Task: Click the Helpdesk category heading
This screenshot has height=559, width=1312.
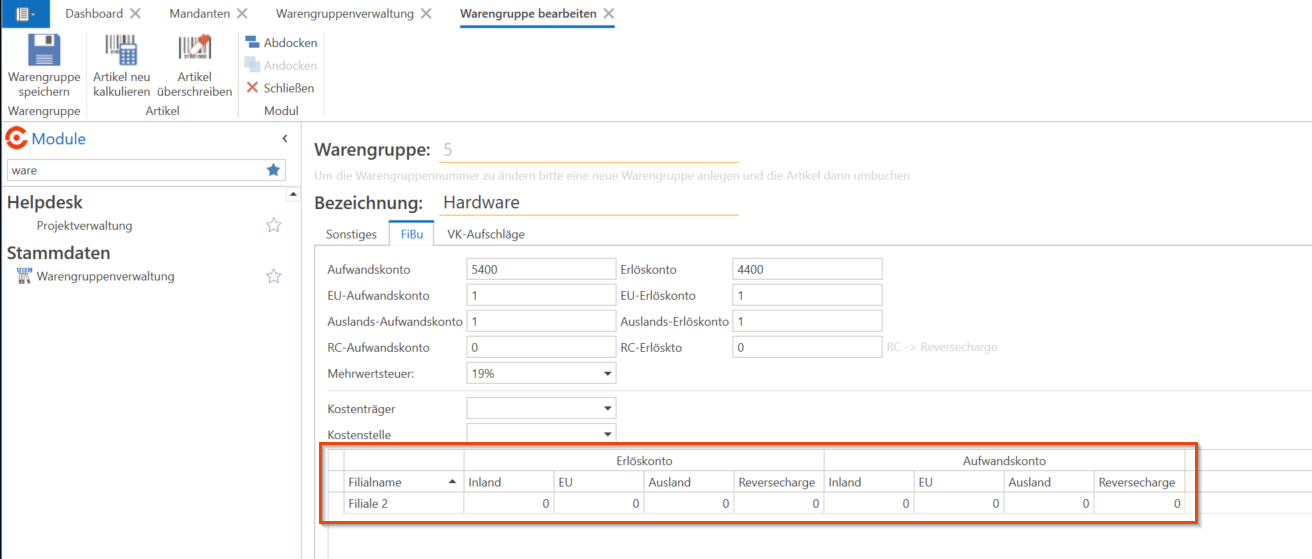Action: click(45, 202)
